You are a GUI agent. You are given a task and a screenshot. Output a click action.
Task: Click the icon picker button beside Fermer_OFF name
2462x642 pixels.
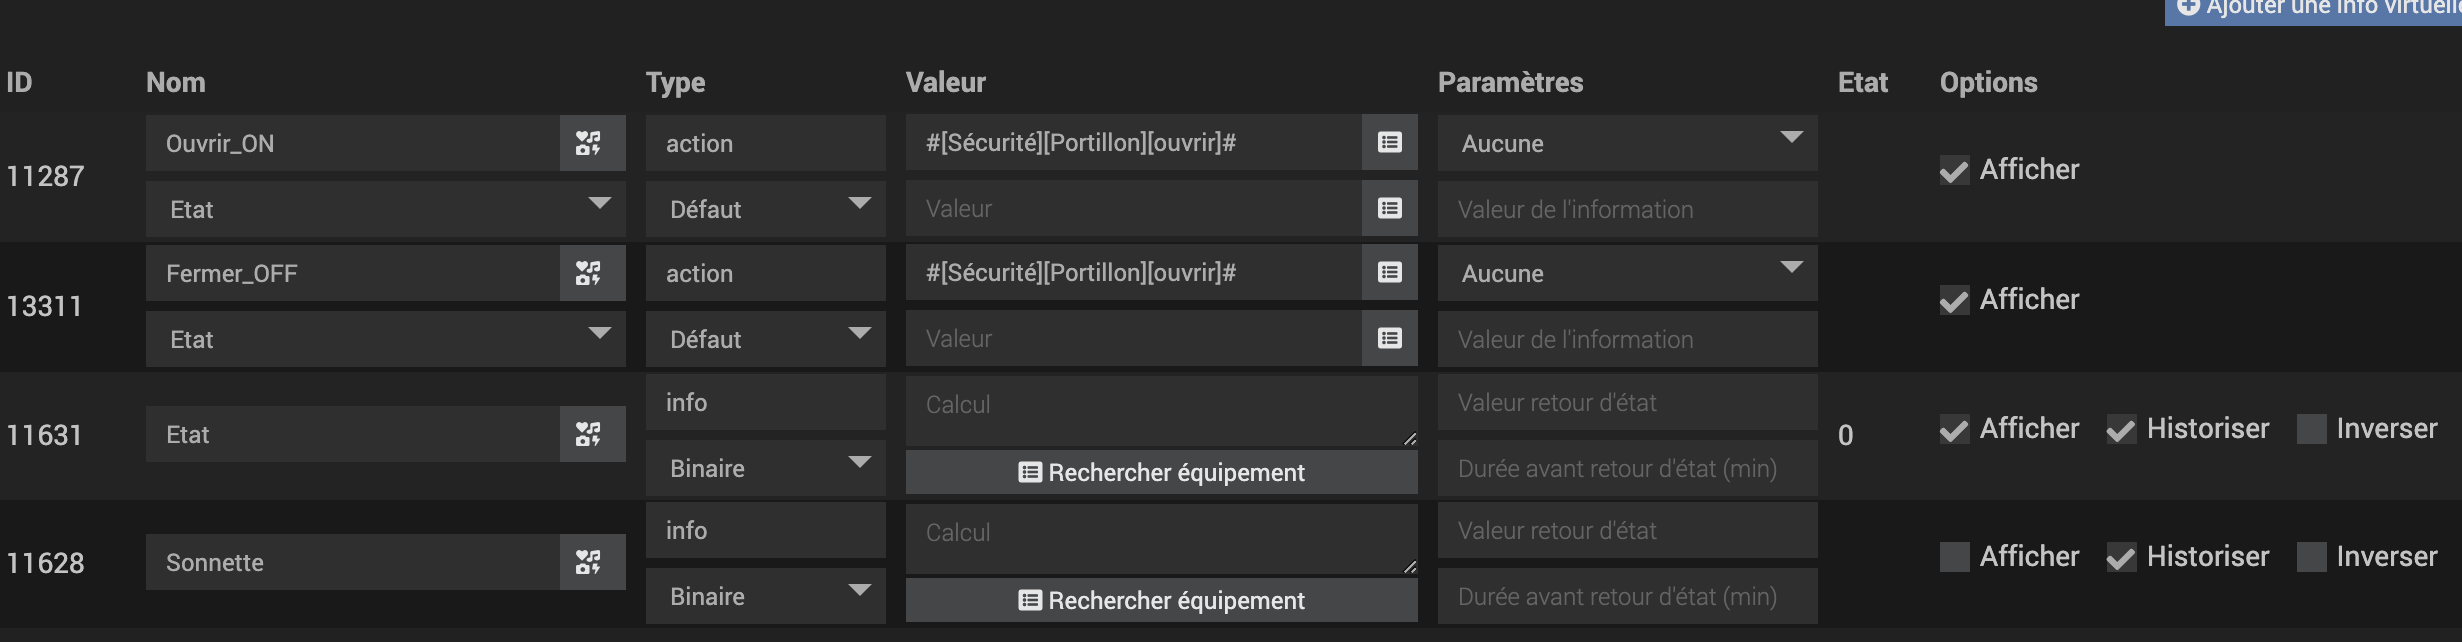(x=591, y=273)
